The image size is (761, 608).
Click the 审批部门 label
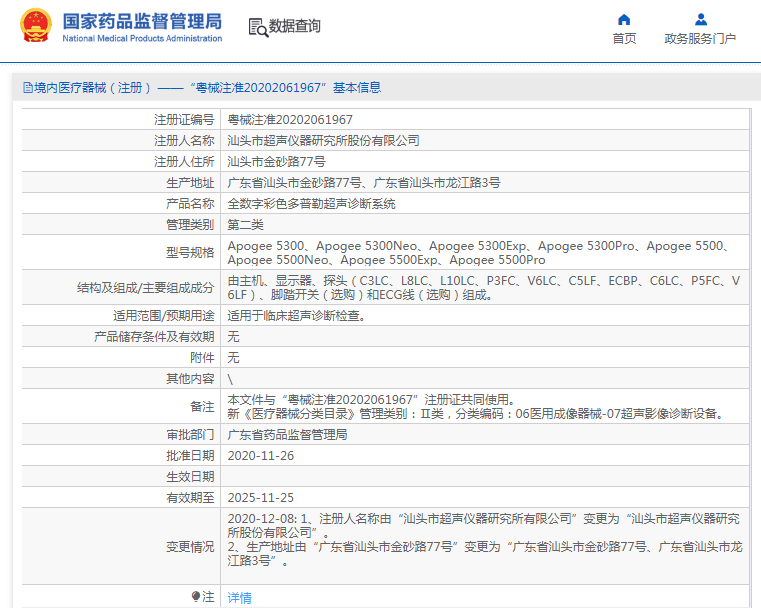[x=190, y=435]
